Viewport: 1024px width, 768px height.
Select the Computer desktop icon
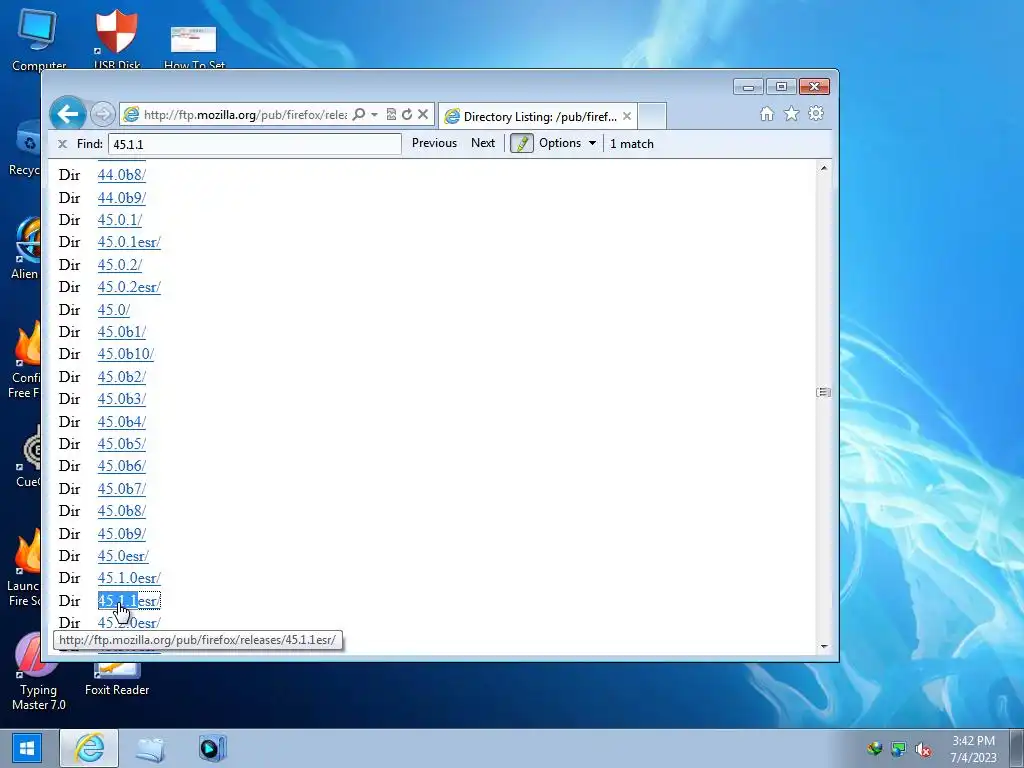[x=39, y=39]
